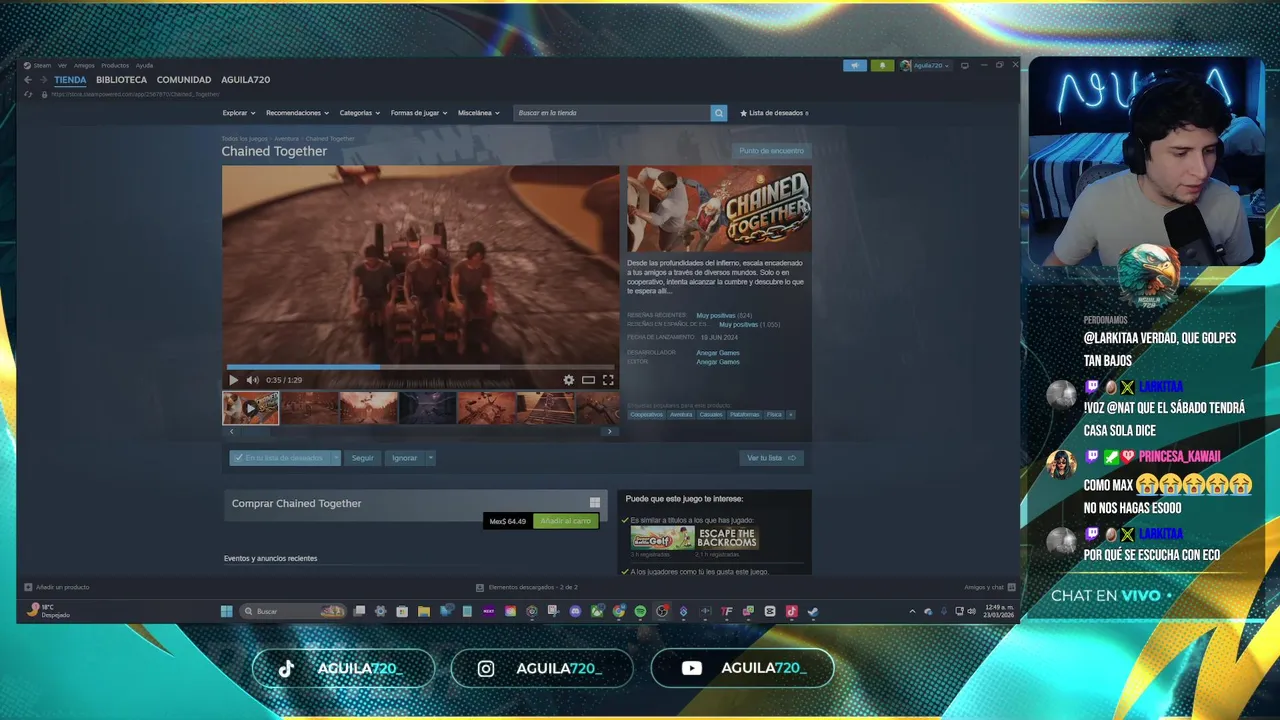Open Elementos descargados downloads status
This screenshot has width=1280, height=720.
point(527,587)
